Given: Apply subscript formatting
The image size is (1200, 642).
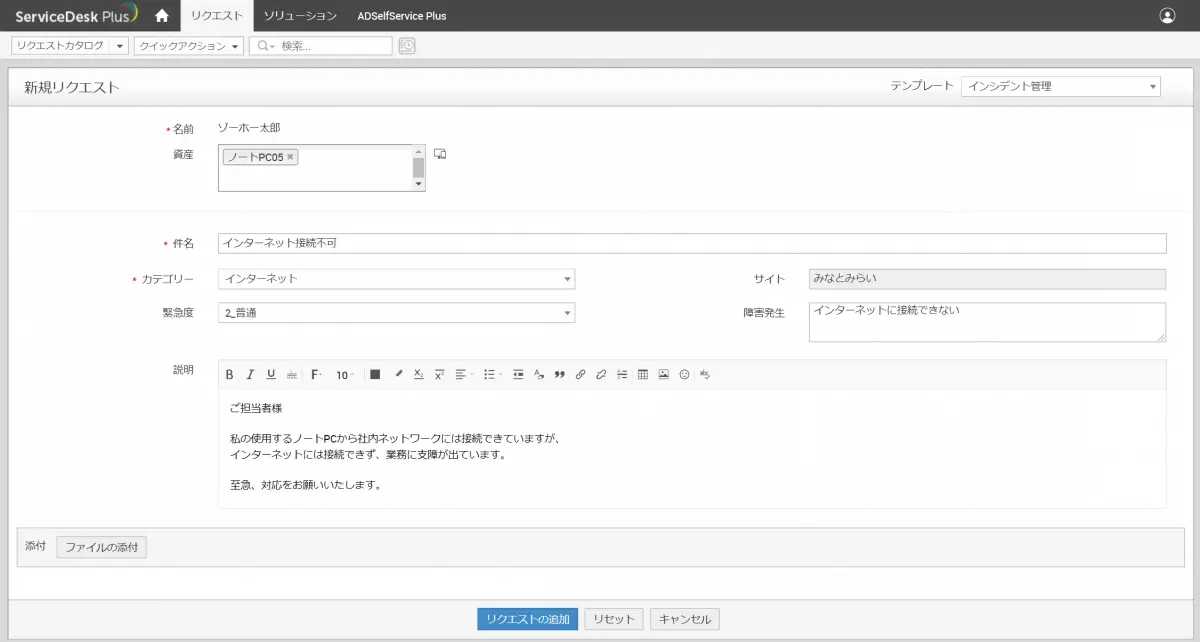Looking at the screenshot, I should [x=419, y=375].
